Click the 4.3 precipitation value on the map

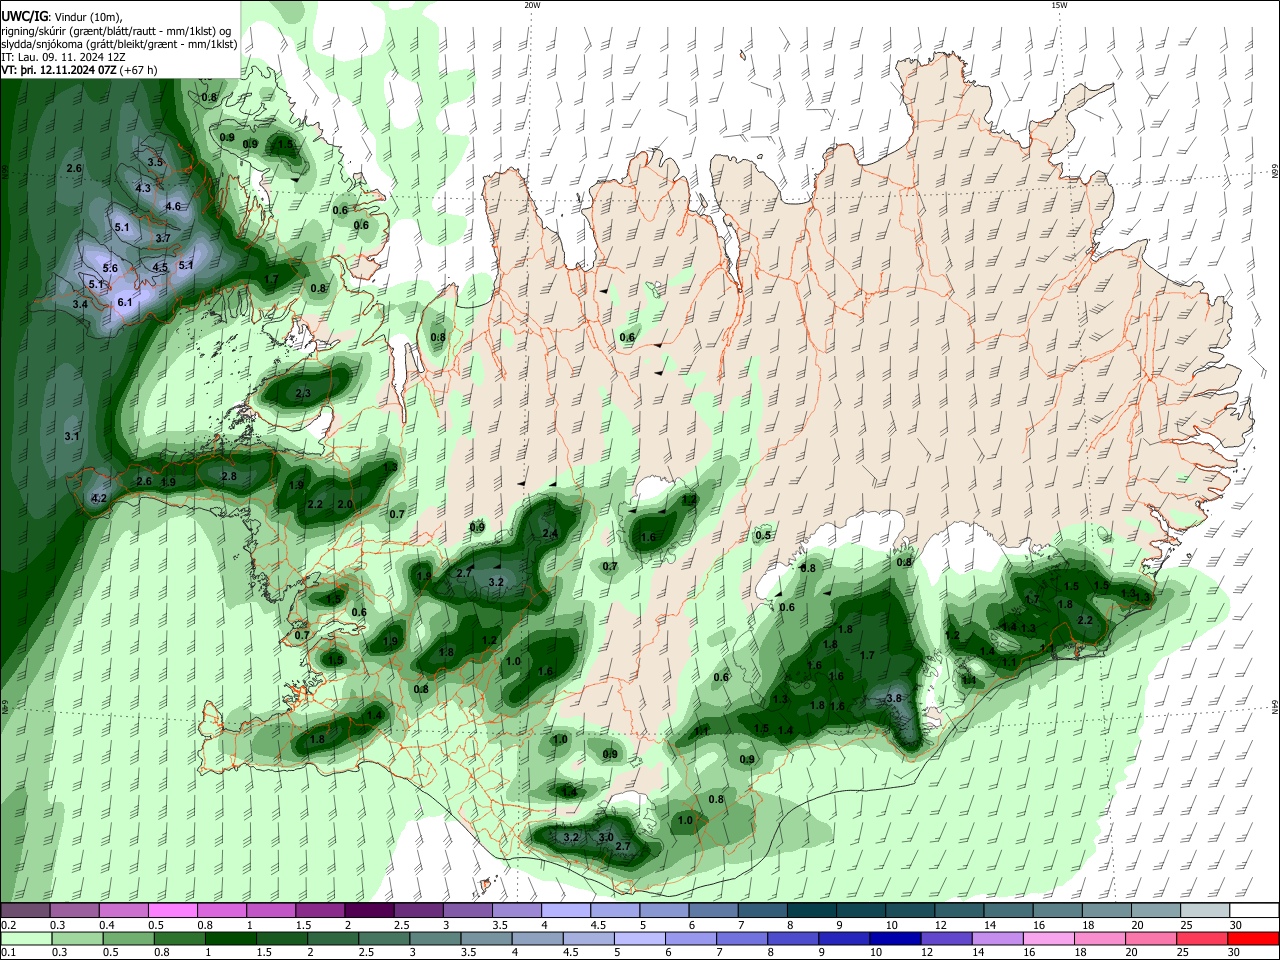click(143, 188)
